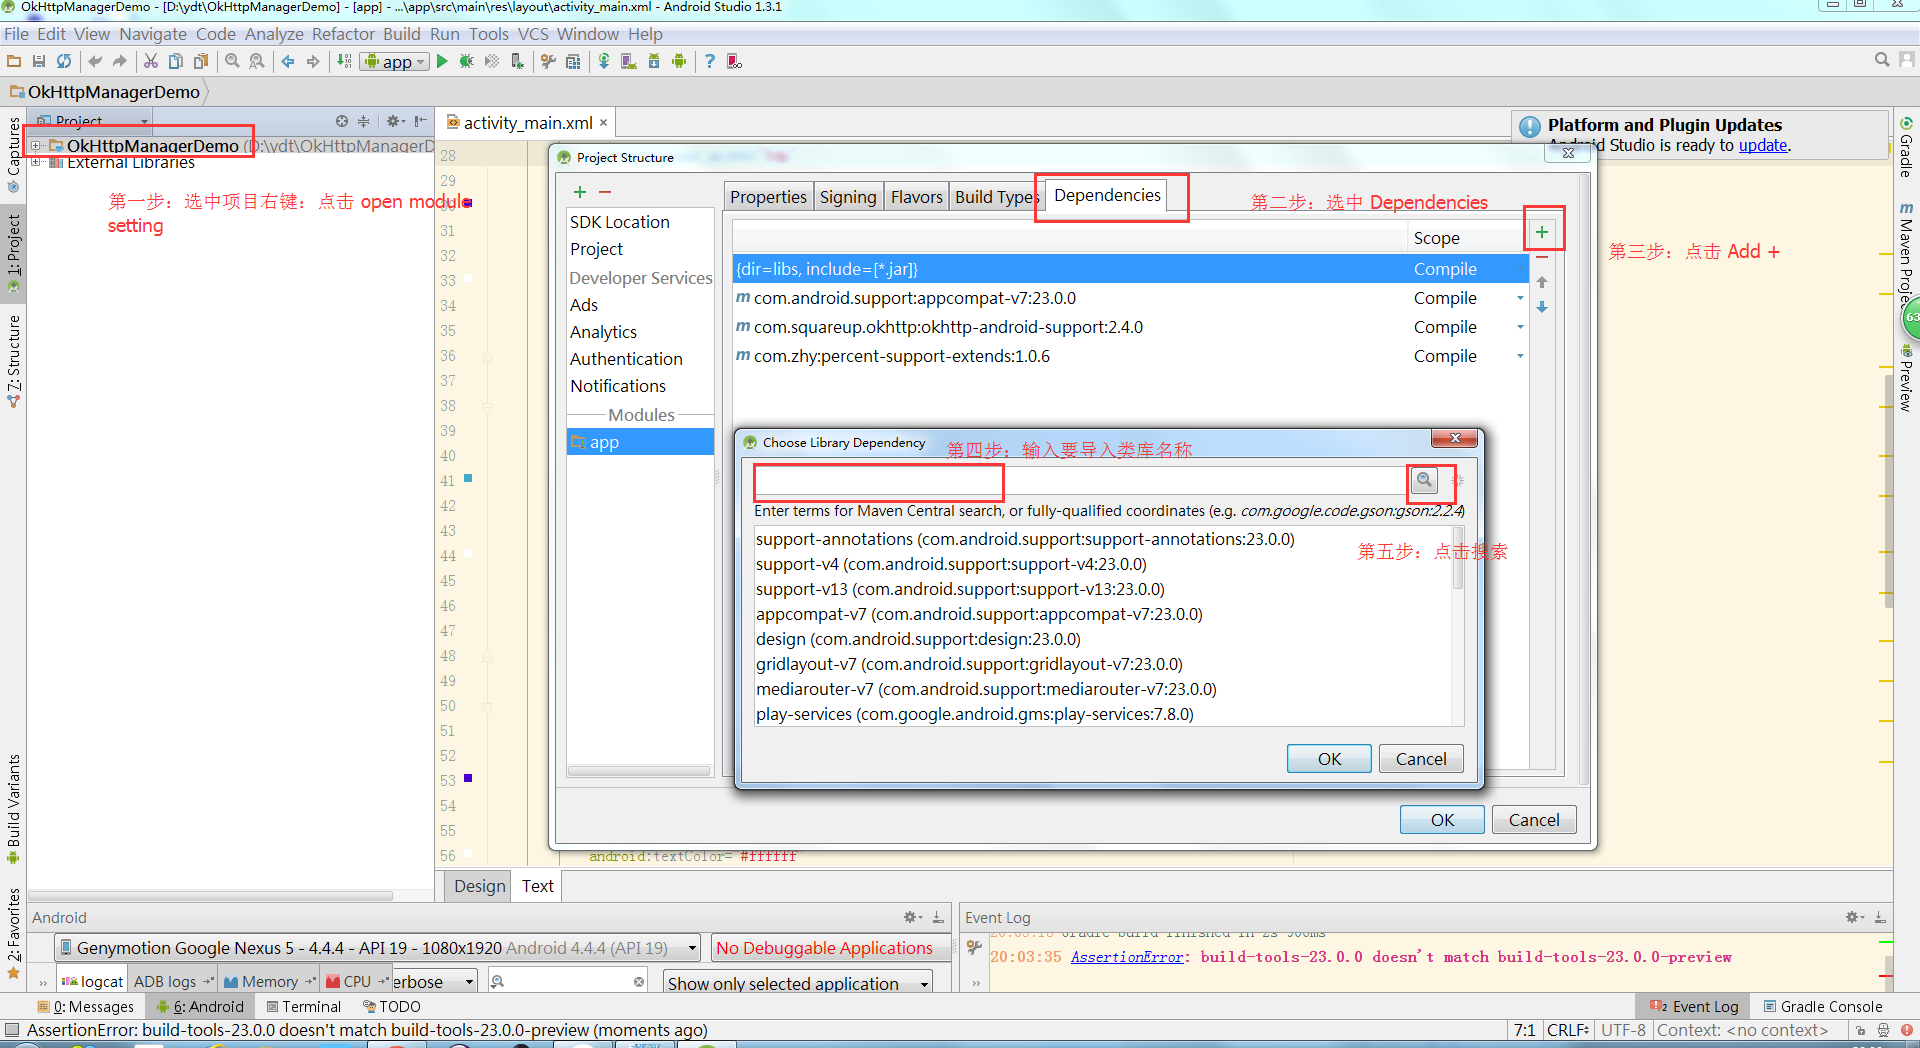Viewport: 1920px width, 1048px height.
Task: Expand the OkHttpManagerDemo tree node
Action: 36,146
